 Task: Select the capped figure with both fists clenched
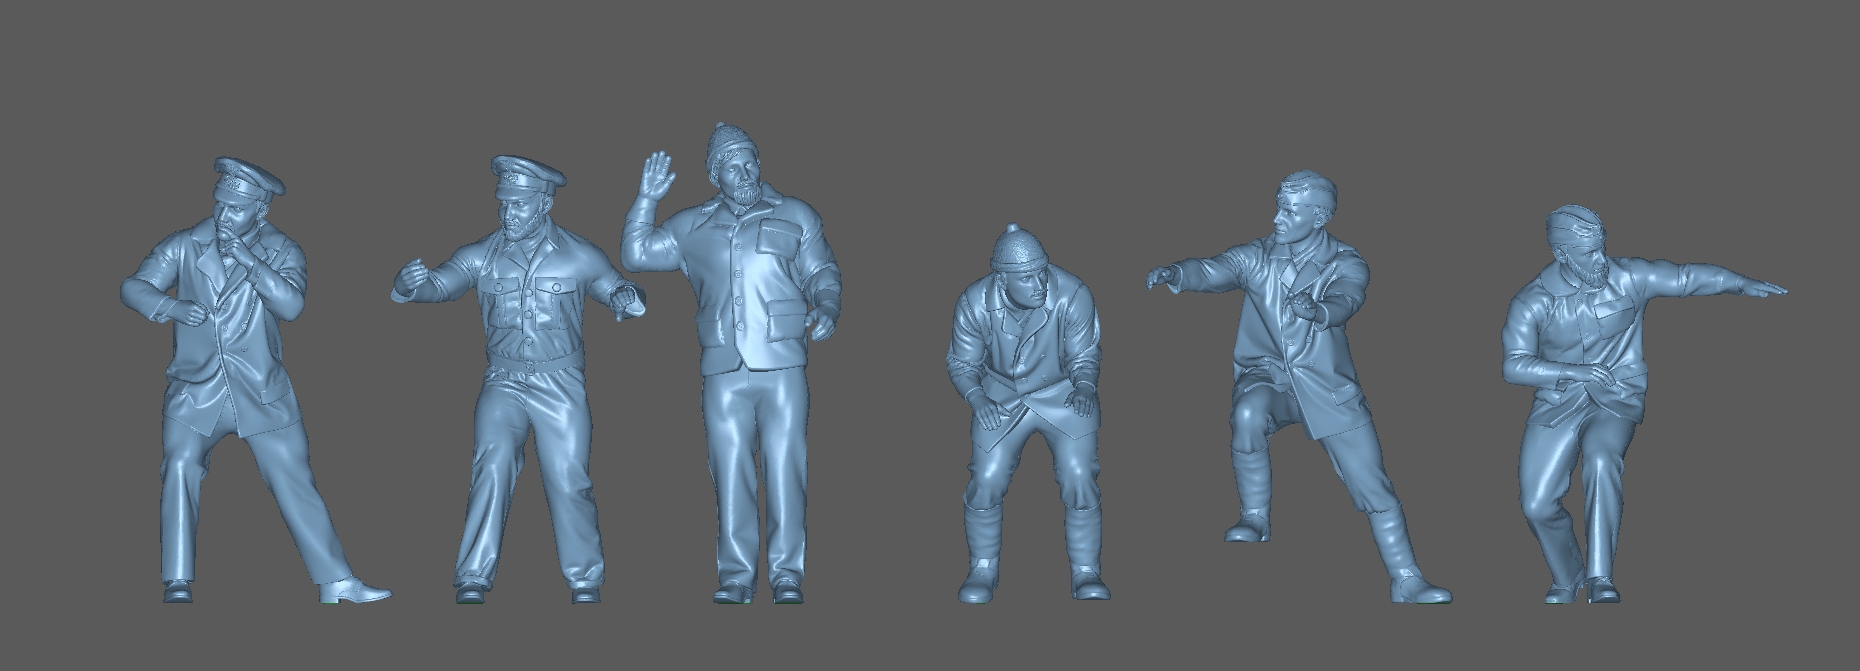pos(520,380)
